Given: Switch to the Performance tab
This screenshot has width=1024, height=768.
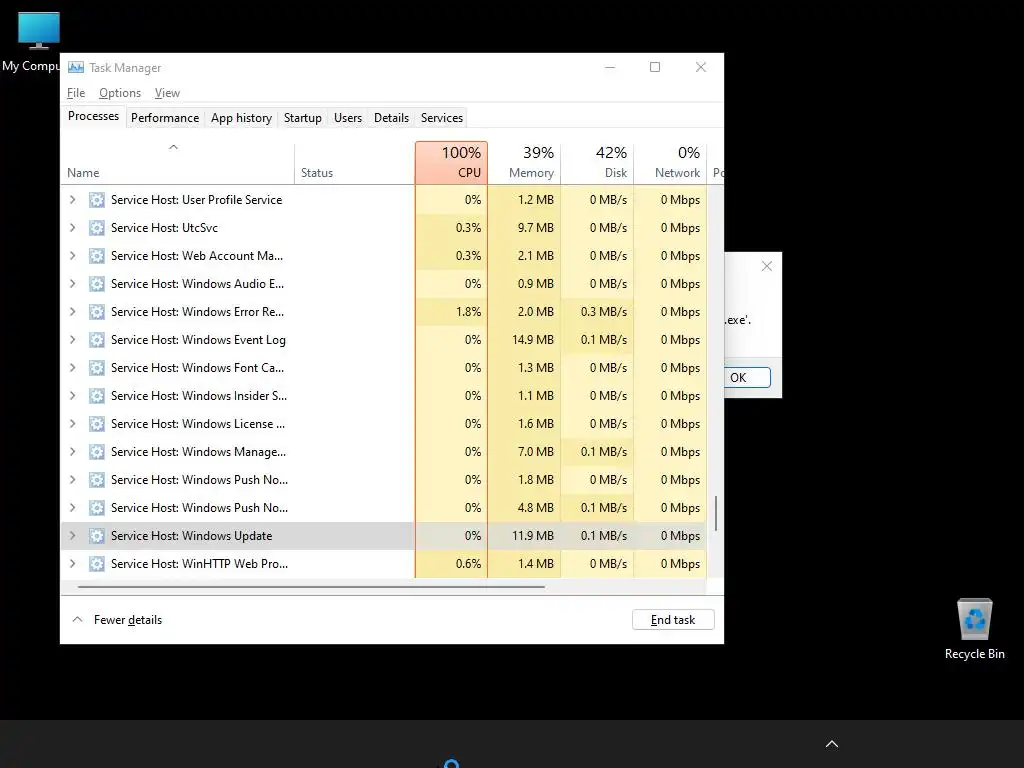Looking at the screenshot, I should pos(165,118).
